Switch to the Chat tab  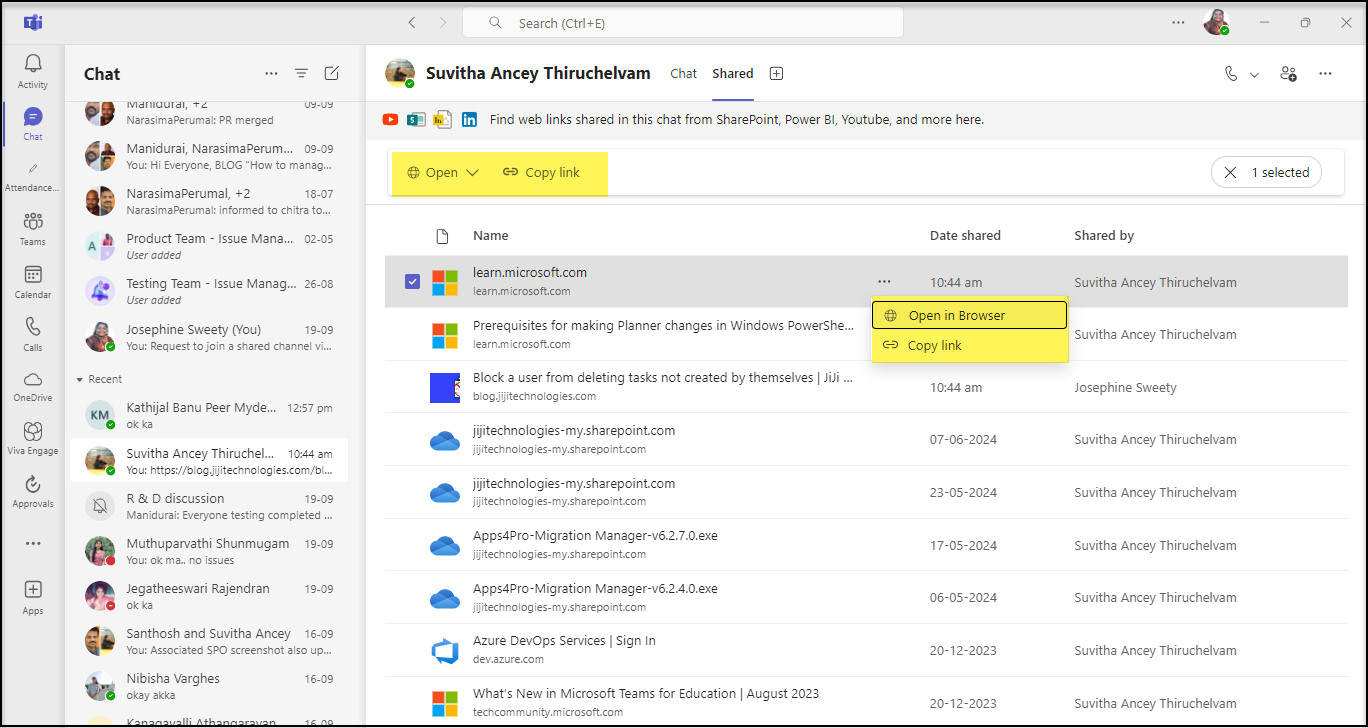click(684, 73)
